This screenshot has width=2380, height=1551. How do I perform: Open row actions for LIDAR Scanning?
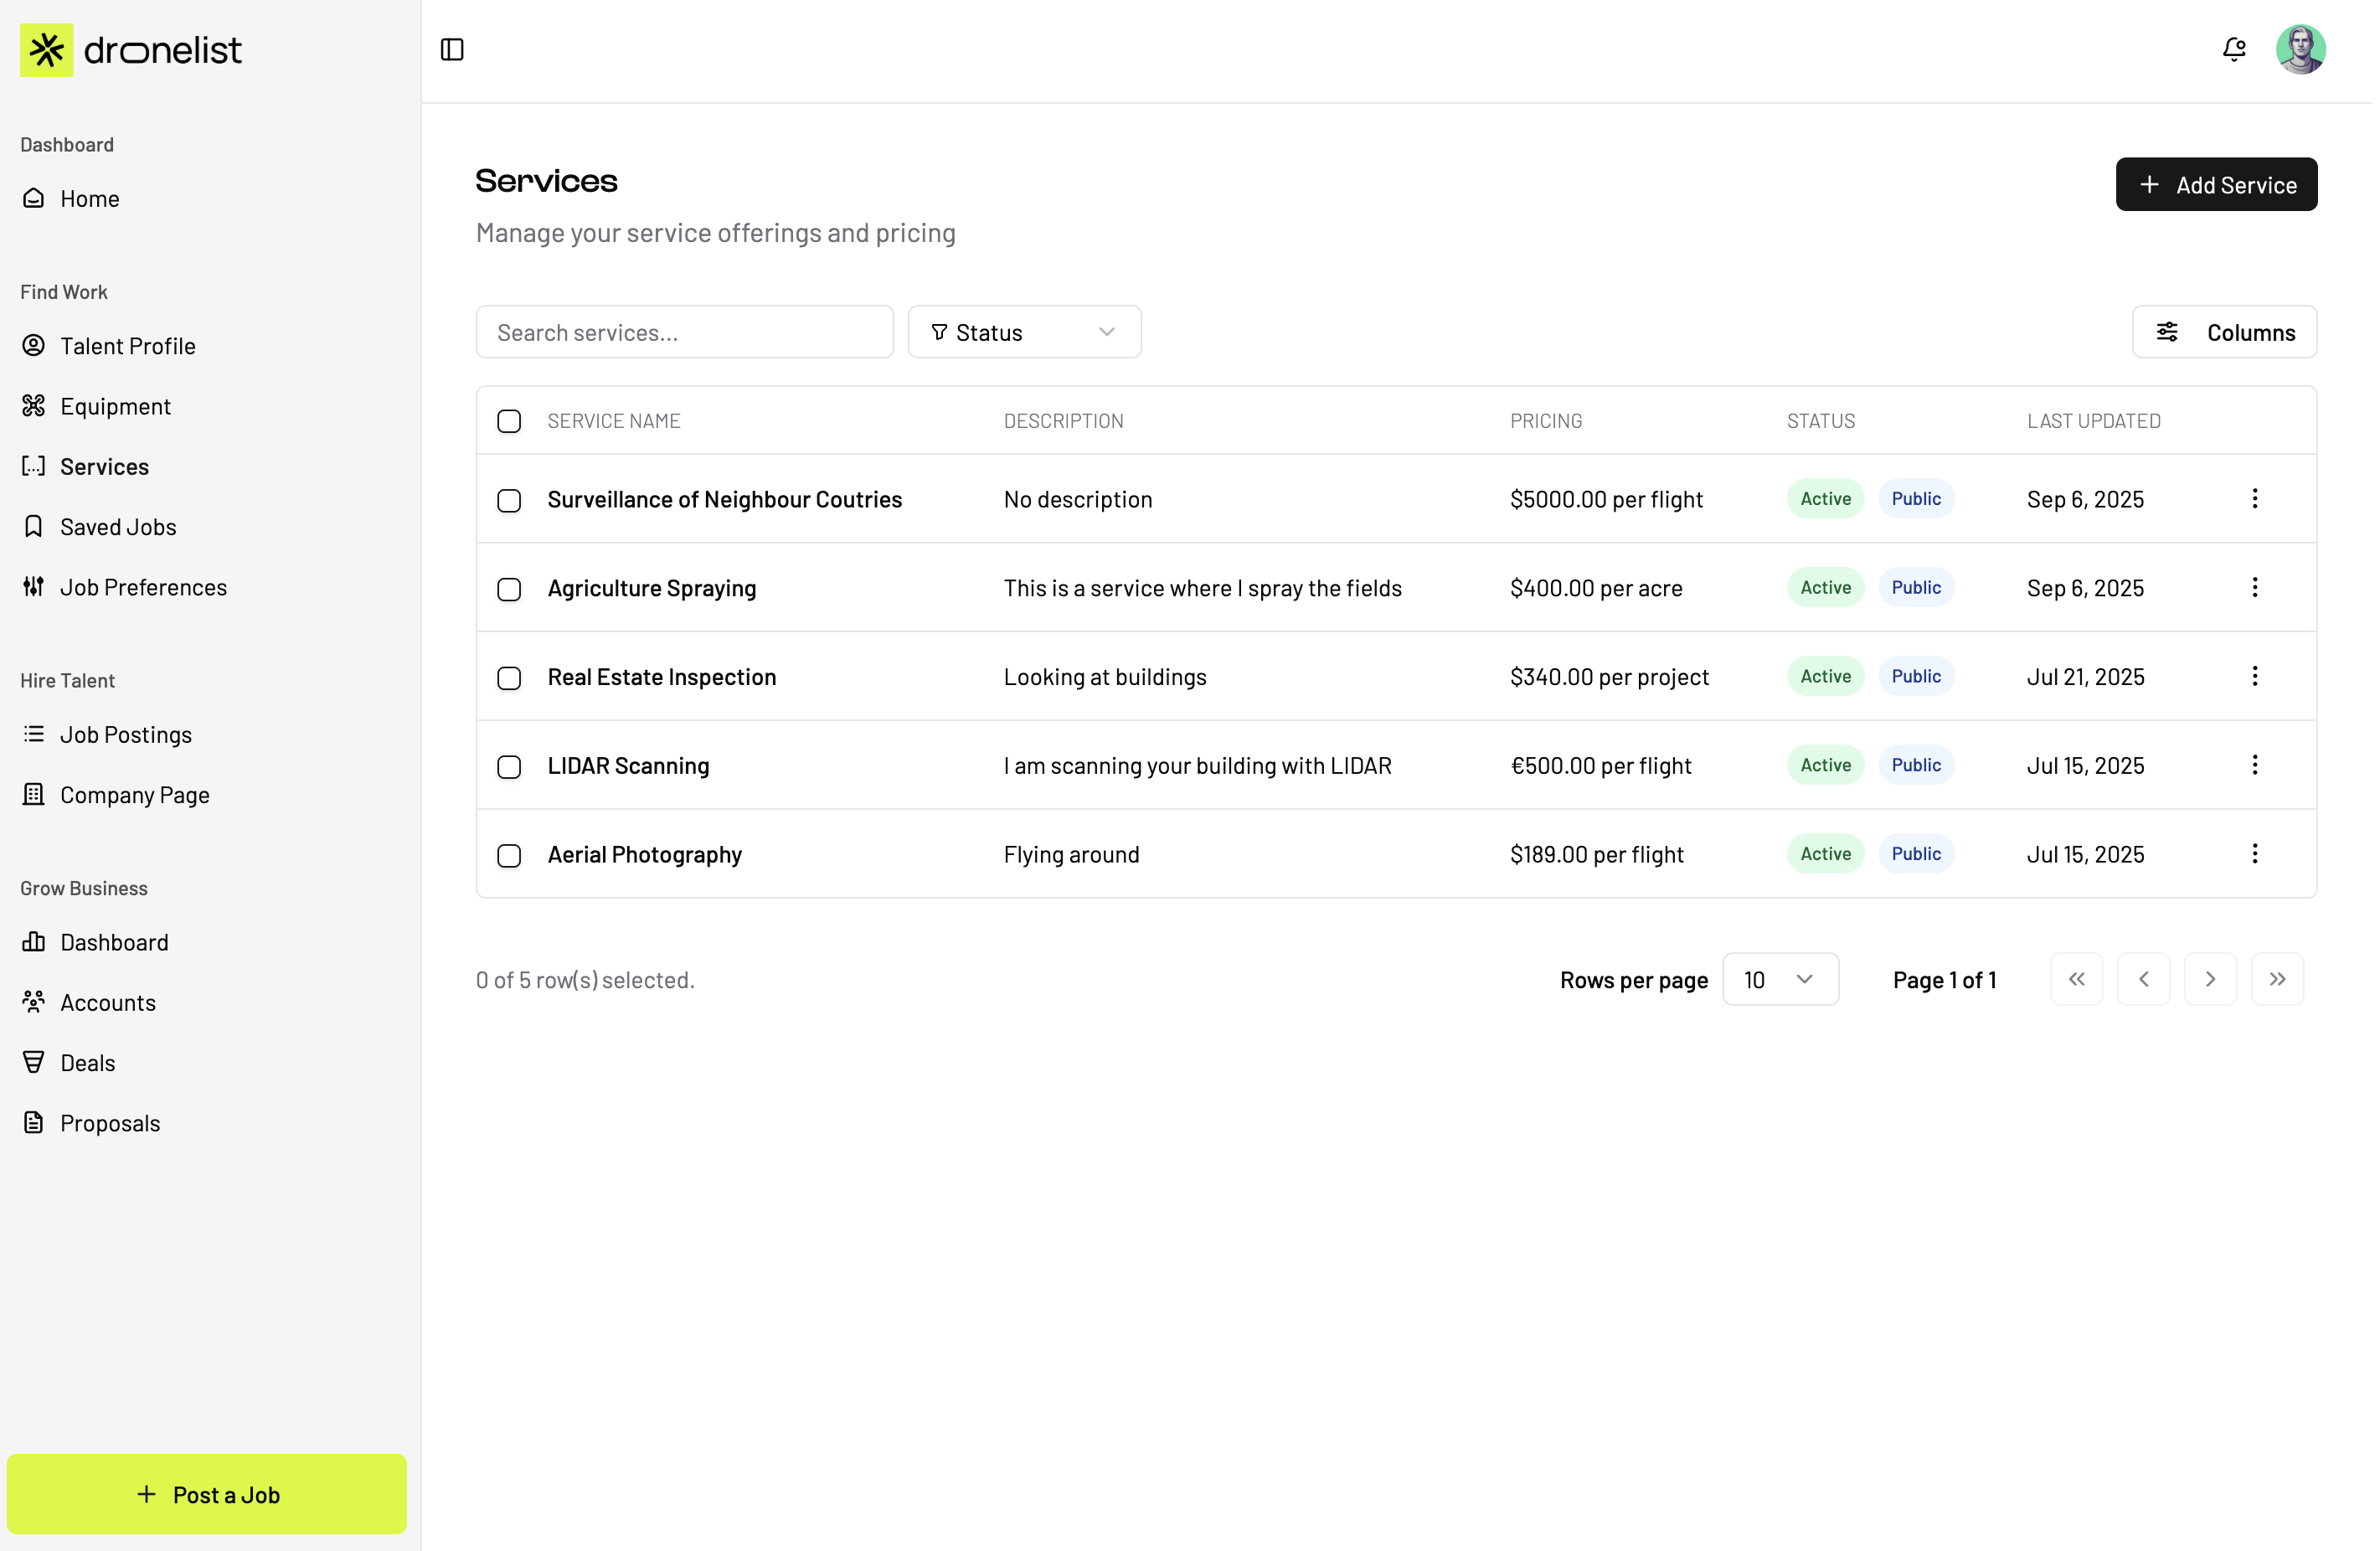click(2254, 765)
